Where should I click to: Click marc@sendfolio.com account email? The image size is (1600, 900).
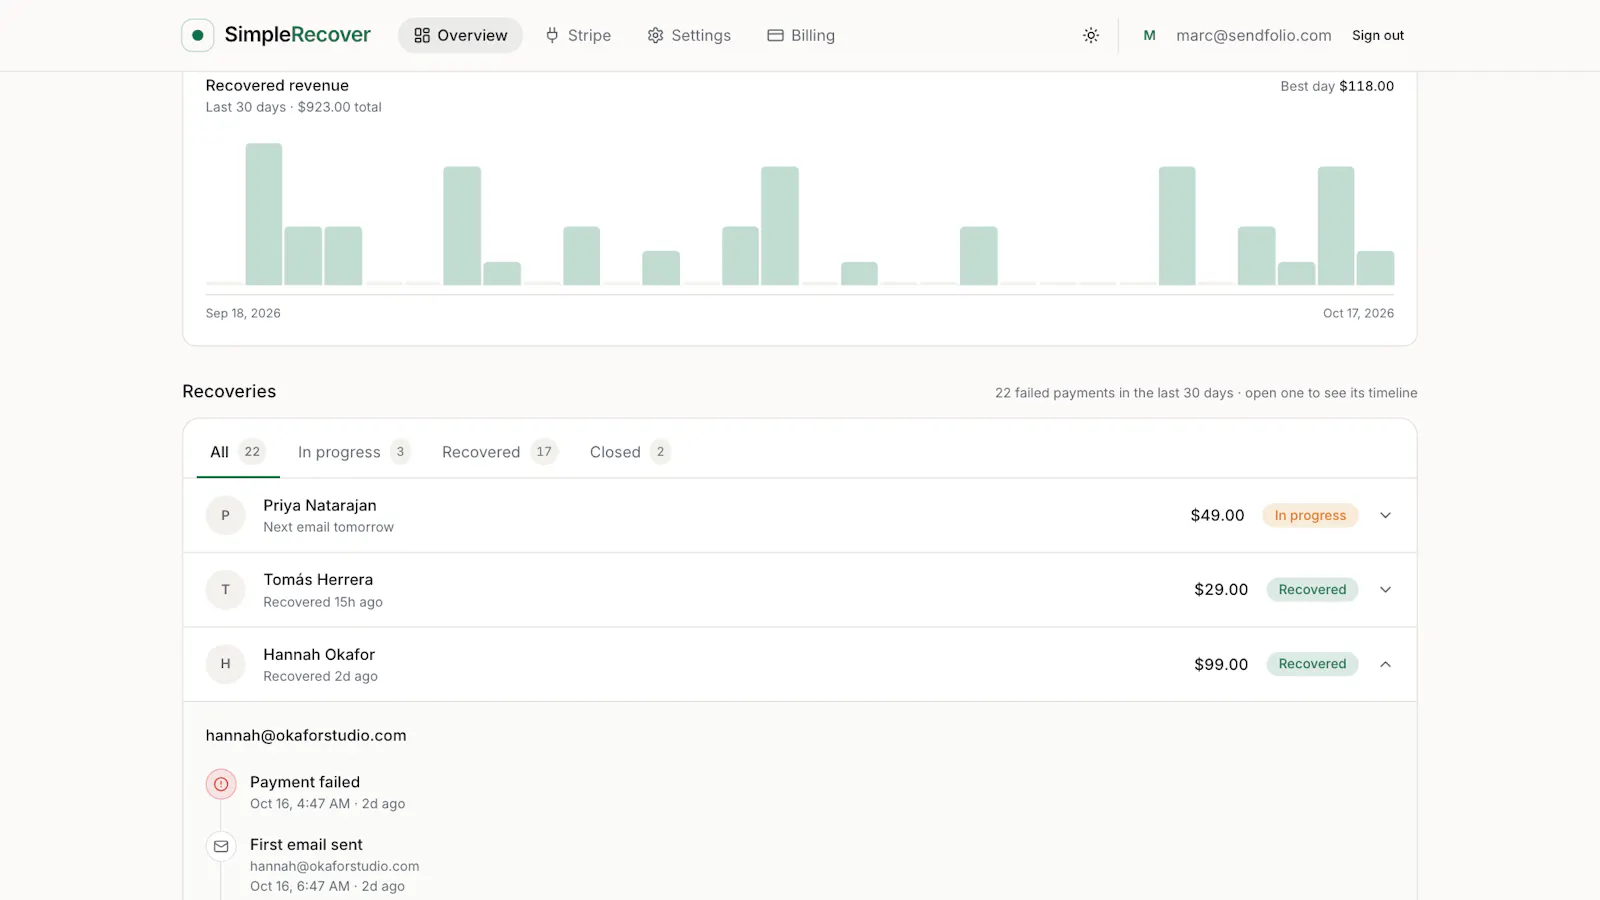point(1254,35)
